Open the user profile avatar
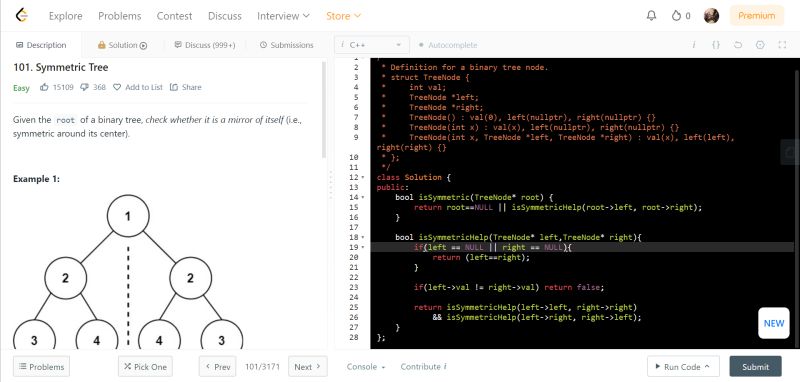 (x=711, y=15)
